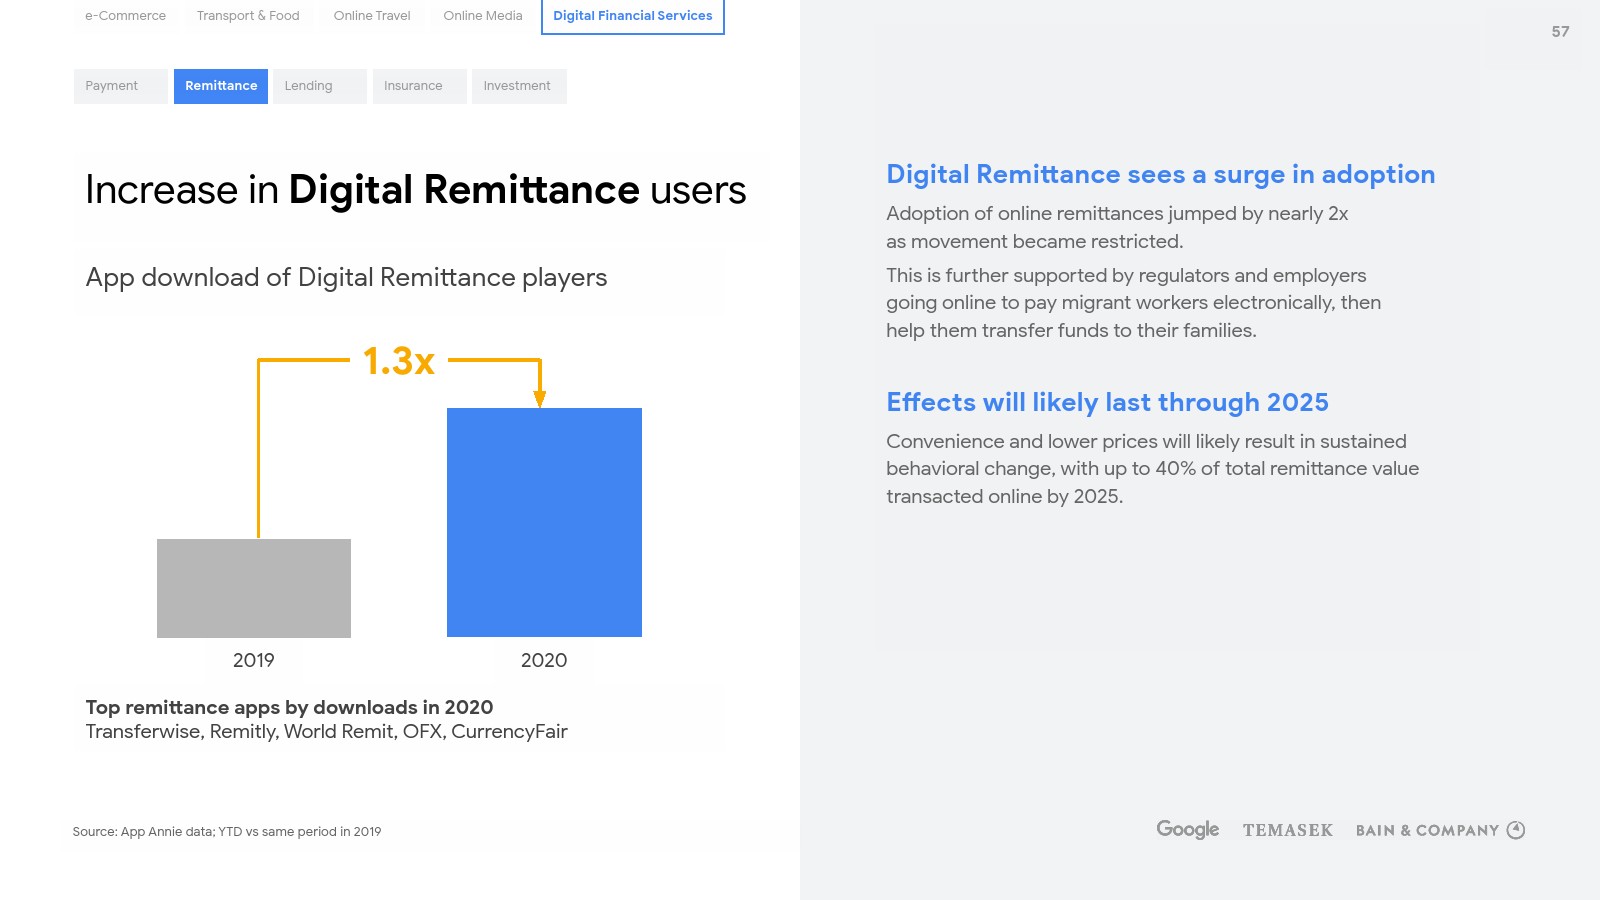Click the orange arrowhead above 2020 bar
The image size is (1600, 900).
click(540, 398)
